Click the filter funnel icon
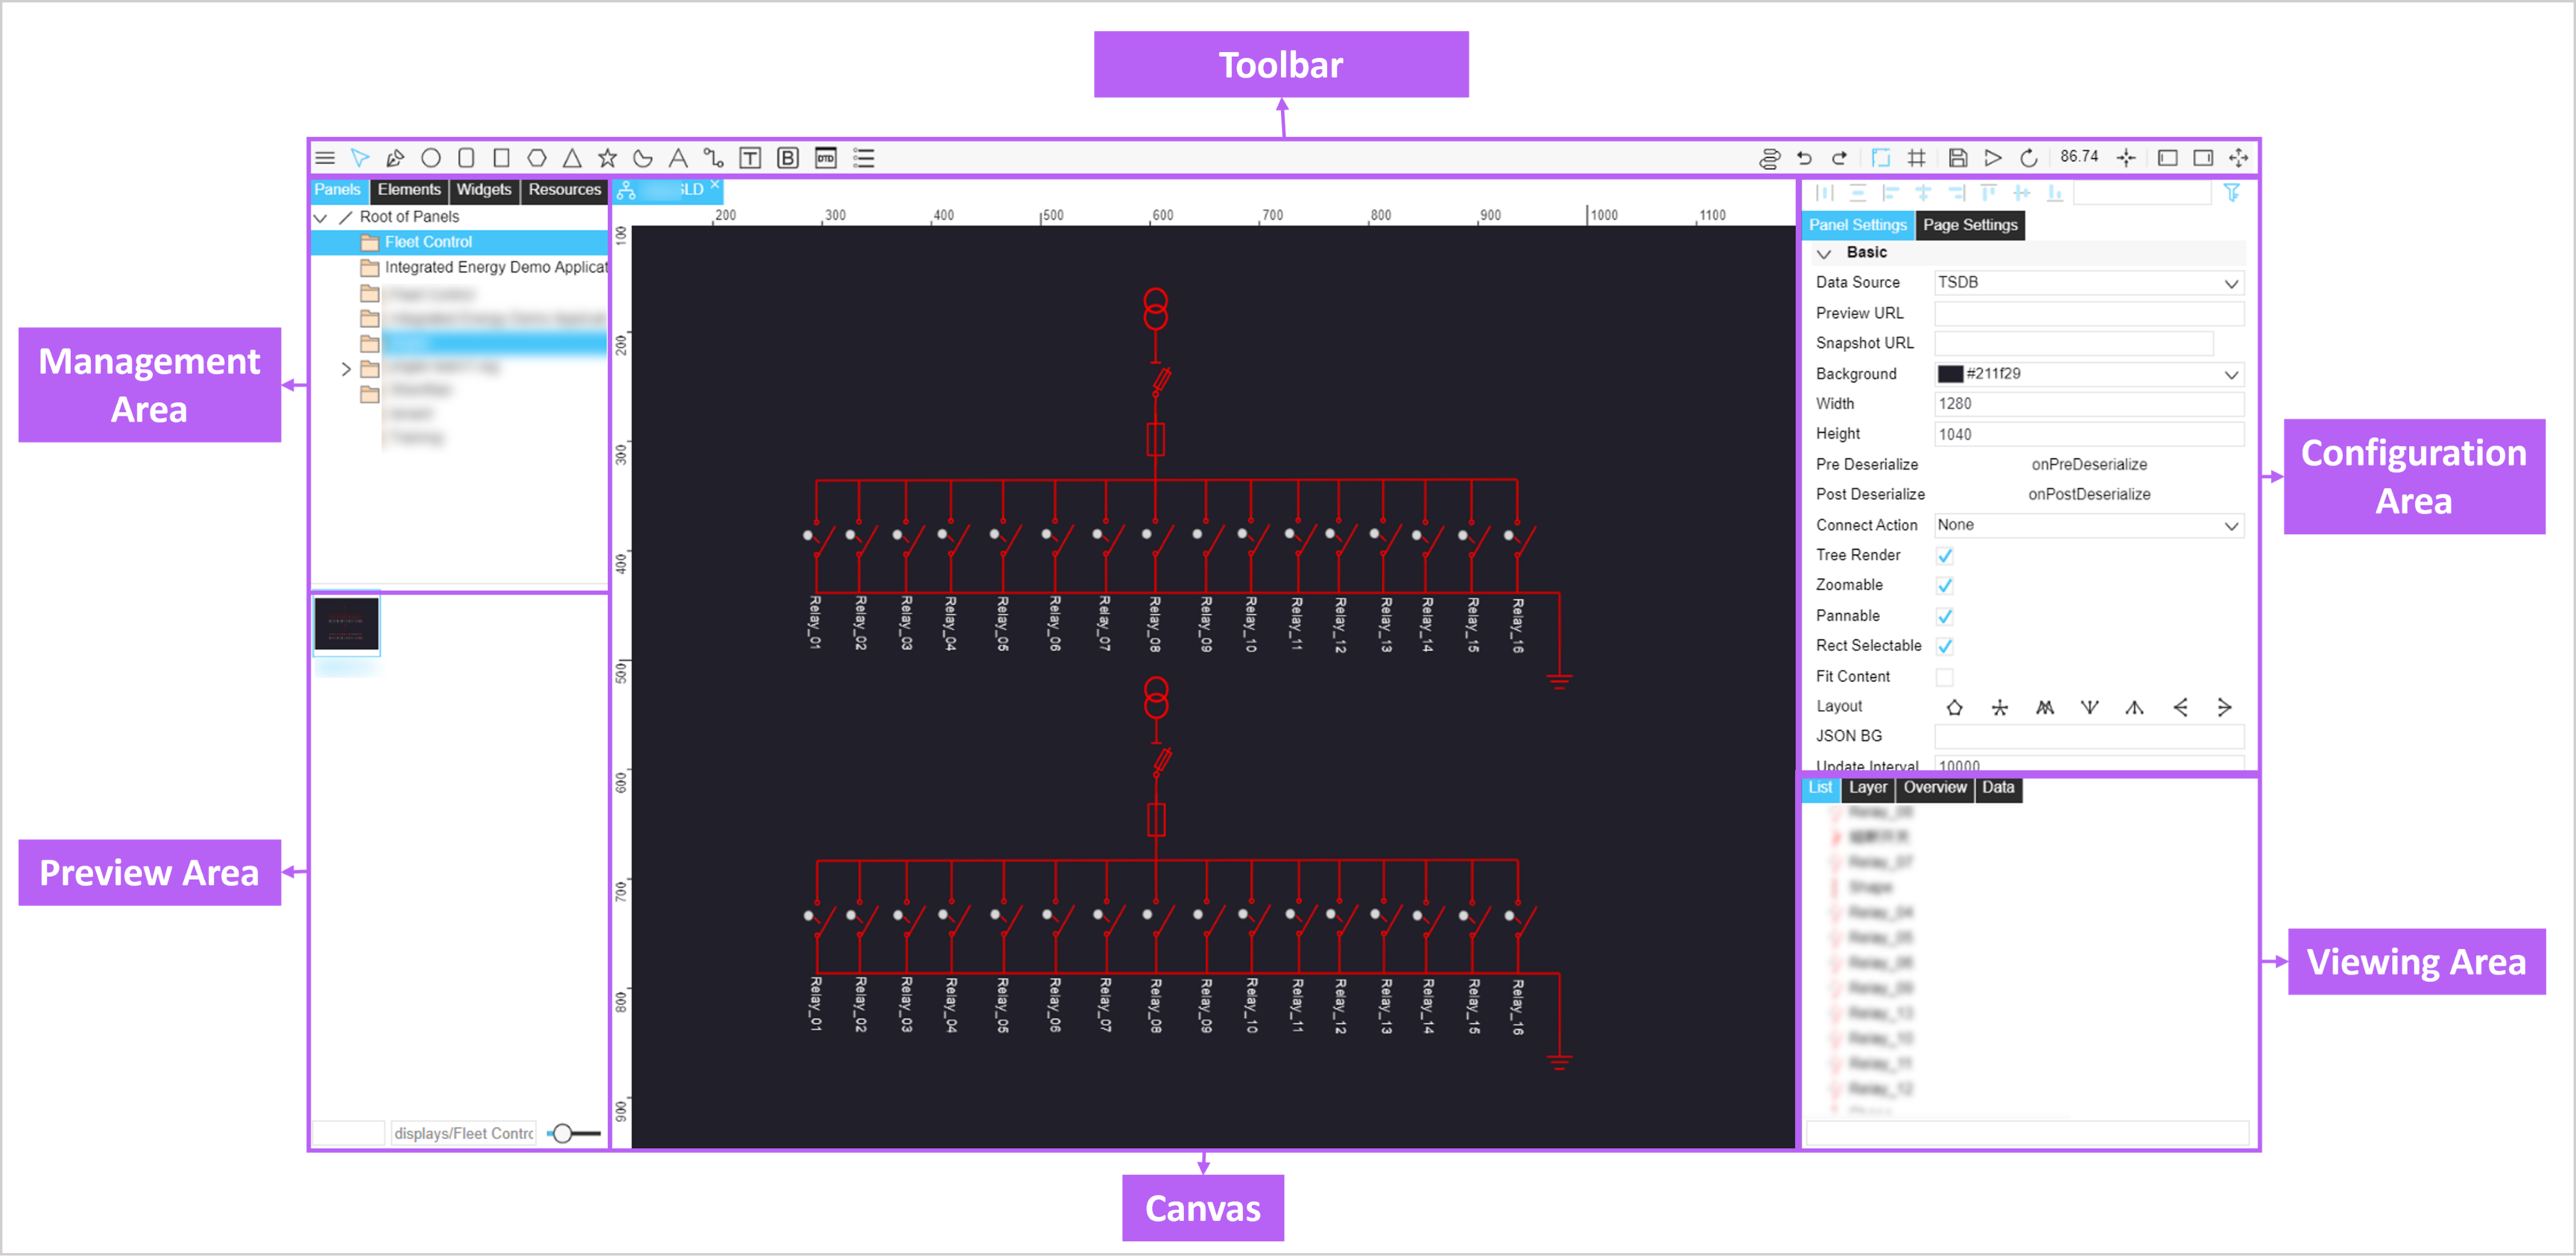The image size is (2576, 1256). [x=2231, y=193]
